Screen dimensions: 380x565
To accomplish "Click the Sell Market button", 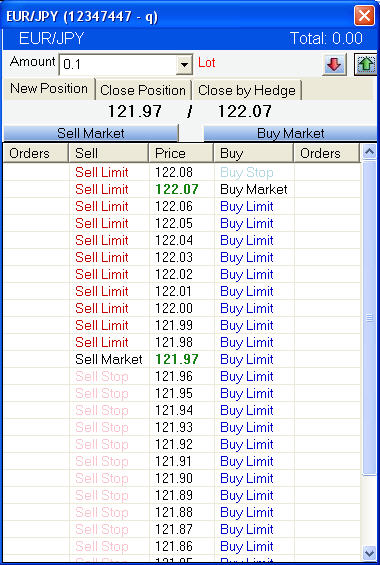I will 91,133.
